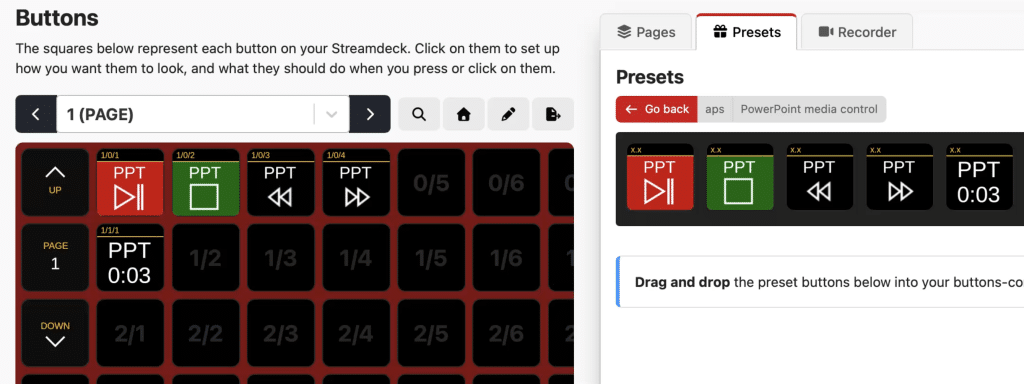Click the PAGE 1 number button
This screenshot has width=1024, height=384.
point(55,257)
